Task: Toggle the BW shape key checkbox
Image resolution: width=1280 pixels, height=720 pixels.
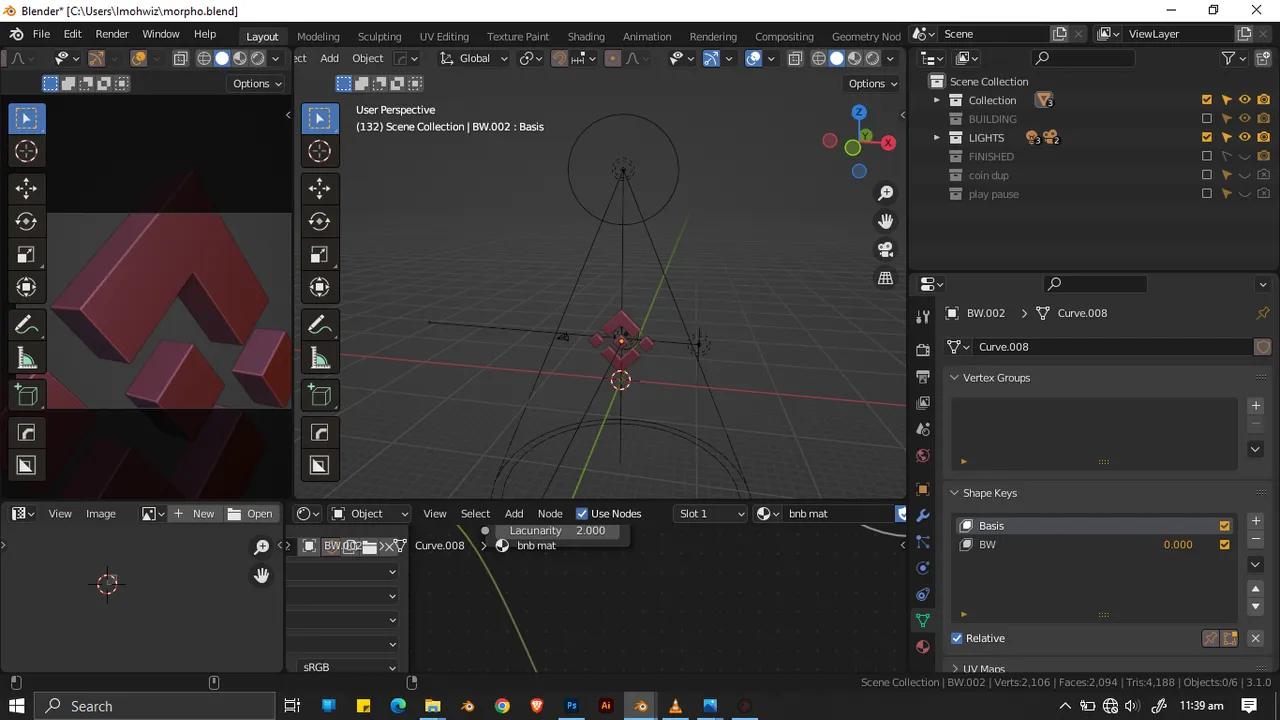Action: (1224, 545)
